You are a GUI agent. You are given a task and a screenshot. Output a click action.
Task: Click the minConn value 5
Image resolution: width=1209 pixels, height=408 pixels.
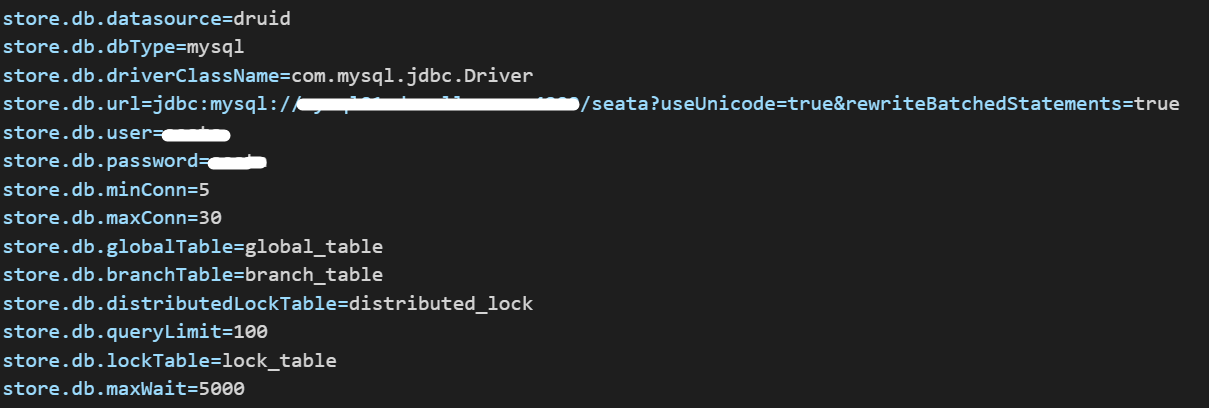point(204,189)
